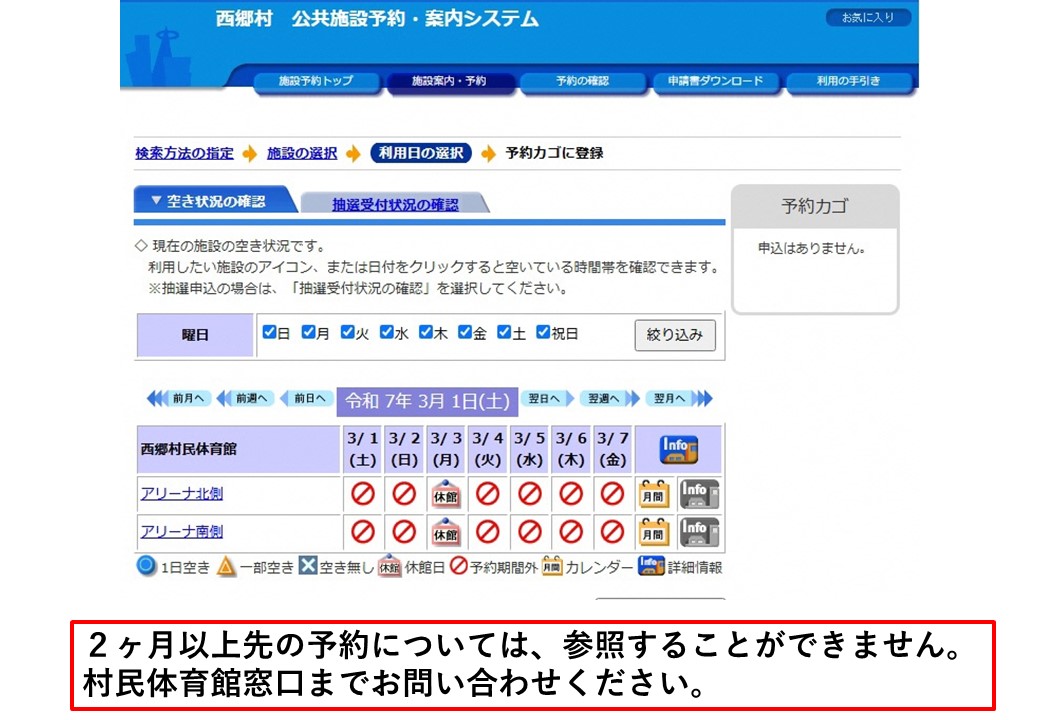The height and width of the screenshot is (720, 1040).
Task: Open the 利用の手引き tab
Action: tap(848, 81)
